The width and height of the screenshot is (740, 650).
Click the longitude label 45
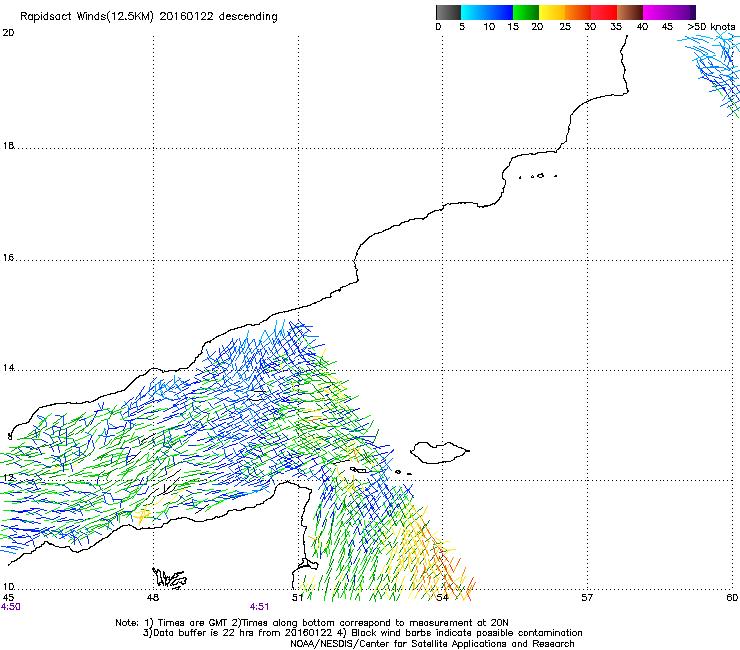[x=8, y=598]
